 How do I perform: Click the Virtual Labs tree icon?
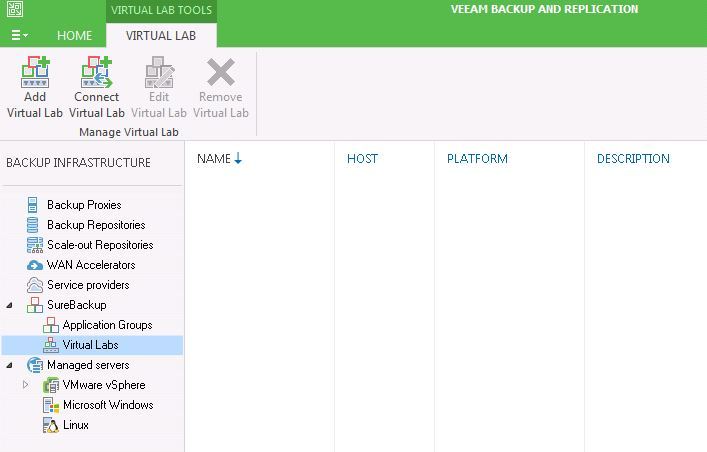(x=50, y=345)
